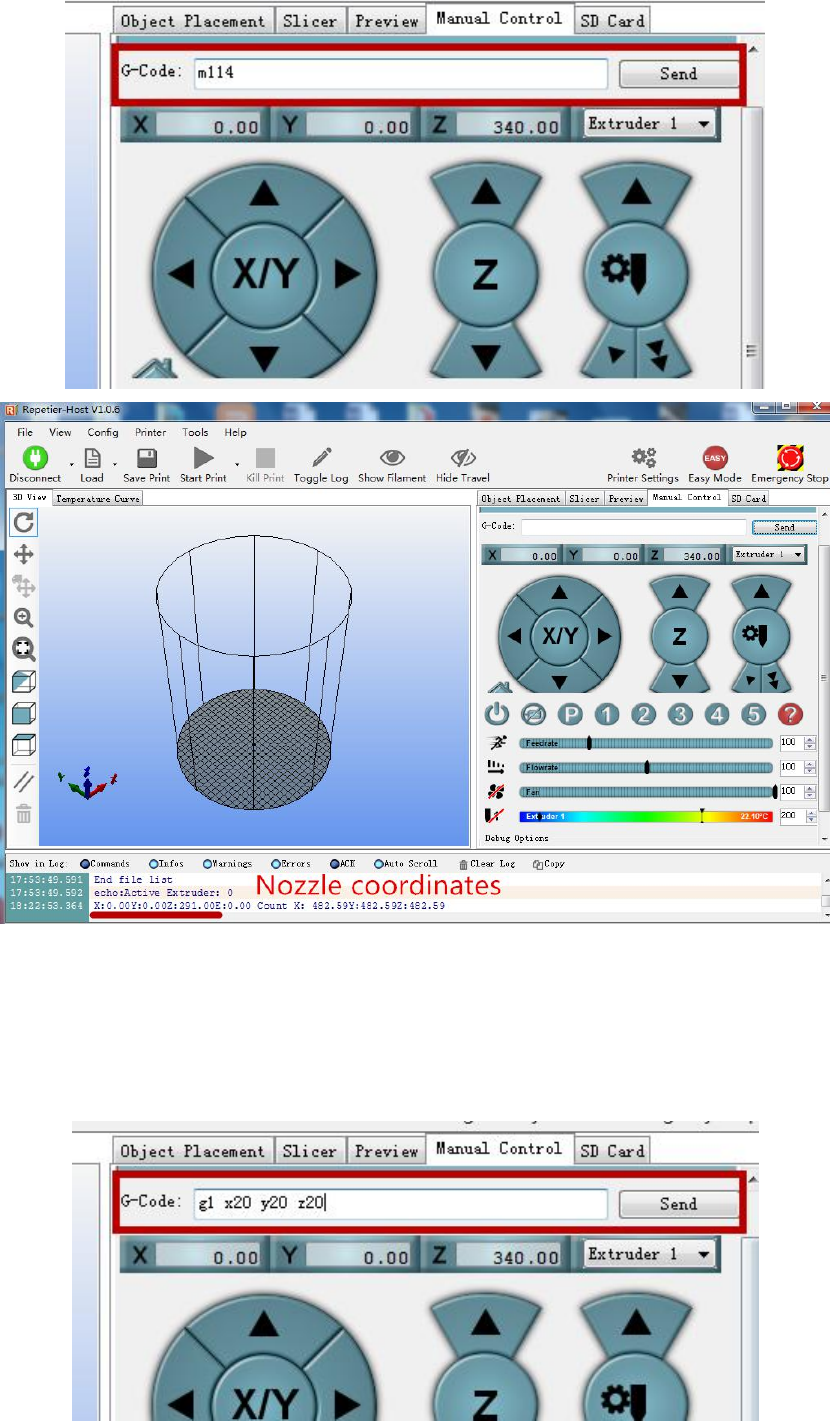
Task: Select the zoom-in magnifier tool in 3D sidebar
Action: click(23, 618)
